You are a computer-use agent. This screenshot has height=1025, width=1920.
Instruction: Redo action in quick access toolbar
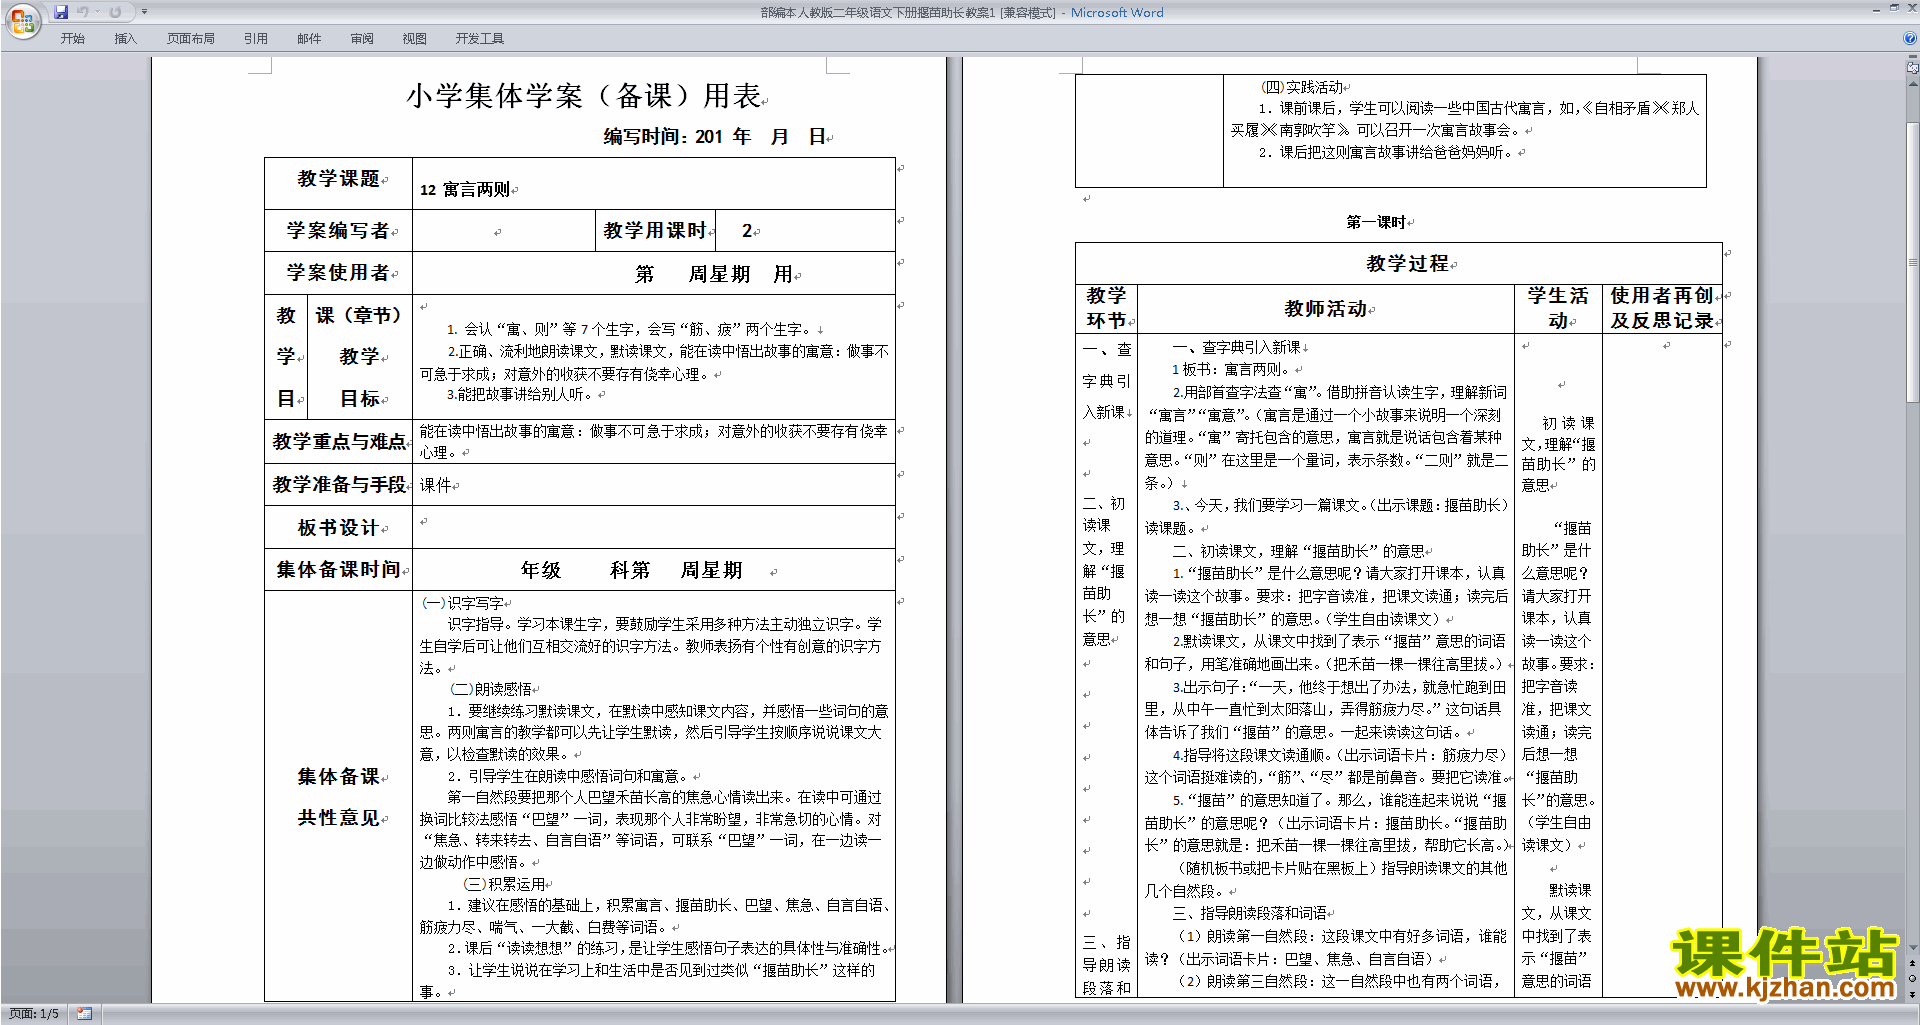point(115,12)
